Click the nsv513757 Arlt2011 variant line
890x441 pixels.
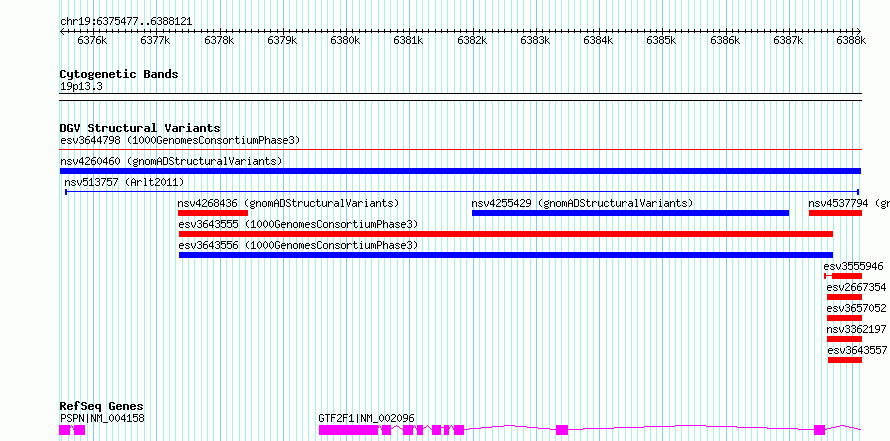pyautogui.click(x=462, y=192)
